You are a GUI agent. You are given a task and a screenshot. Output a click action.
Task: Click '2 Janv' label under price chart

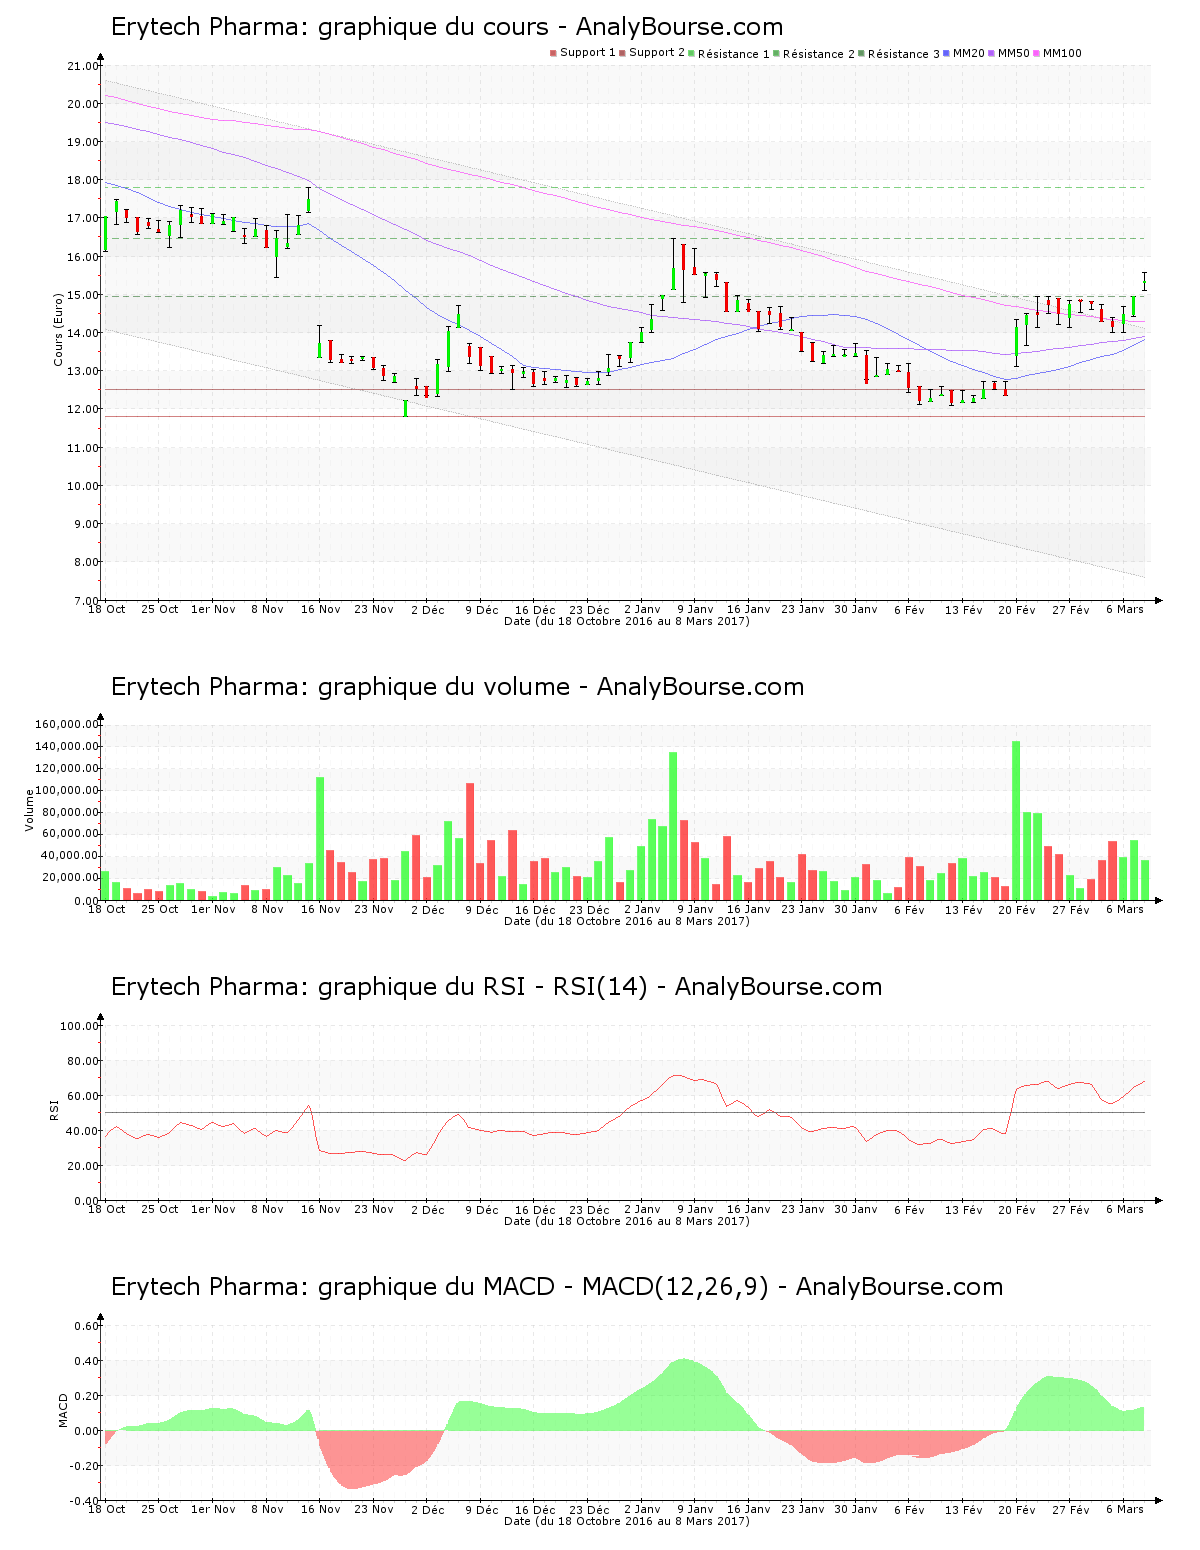tap(642, 609)
